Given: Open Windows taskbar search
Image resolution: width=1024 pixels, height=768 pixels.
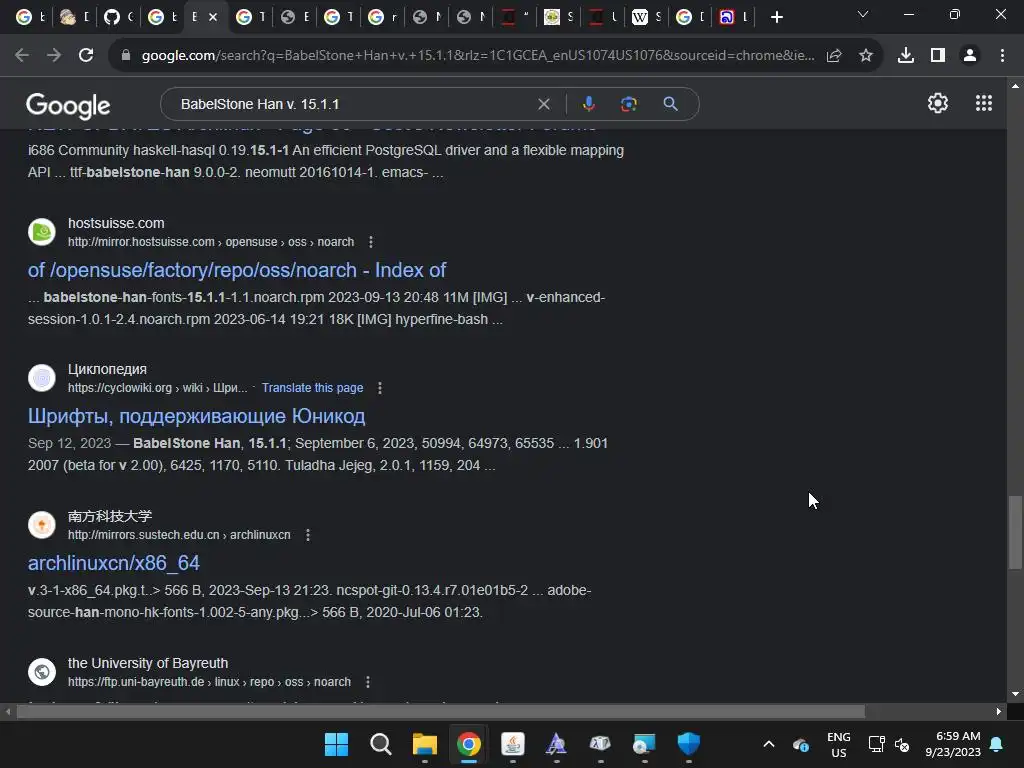Looking at the screenshot, I should pyautogui.click(x=380, y=744).
